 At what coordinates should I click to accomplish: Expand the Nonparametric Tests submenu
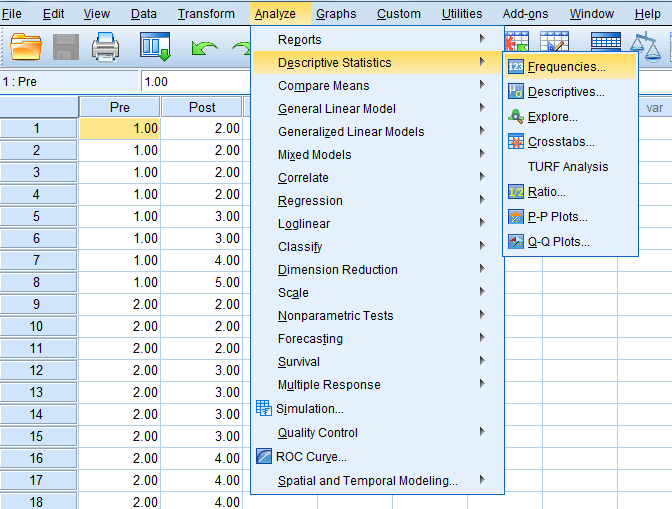pyautogui.click(x=335, y=316)
